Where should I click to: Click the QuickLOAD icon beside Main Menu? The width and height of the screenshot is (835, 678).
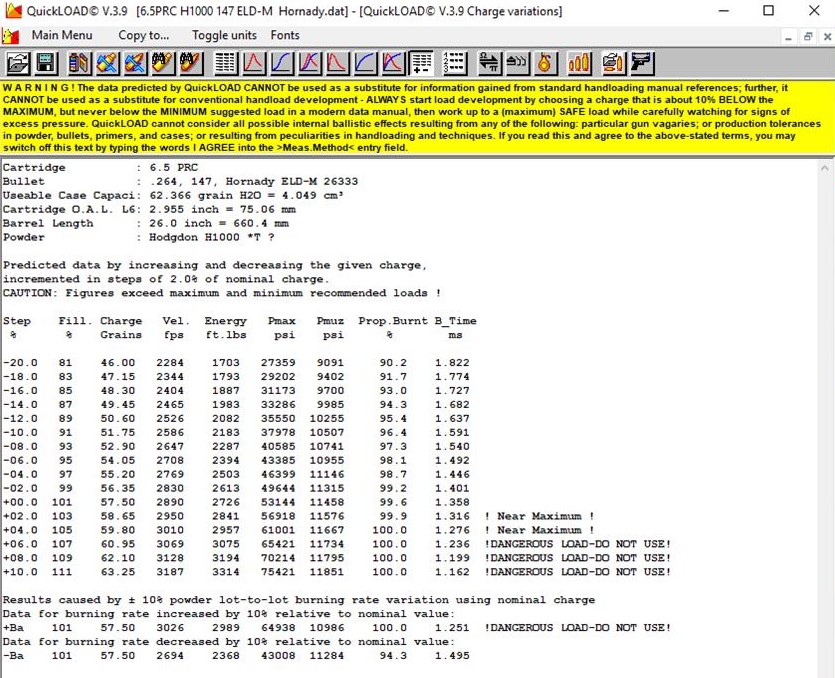[x=11, y=36]
